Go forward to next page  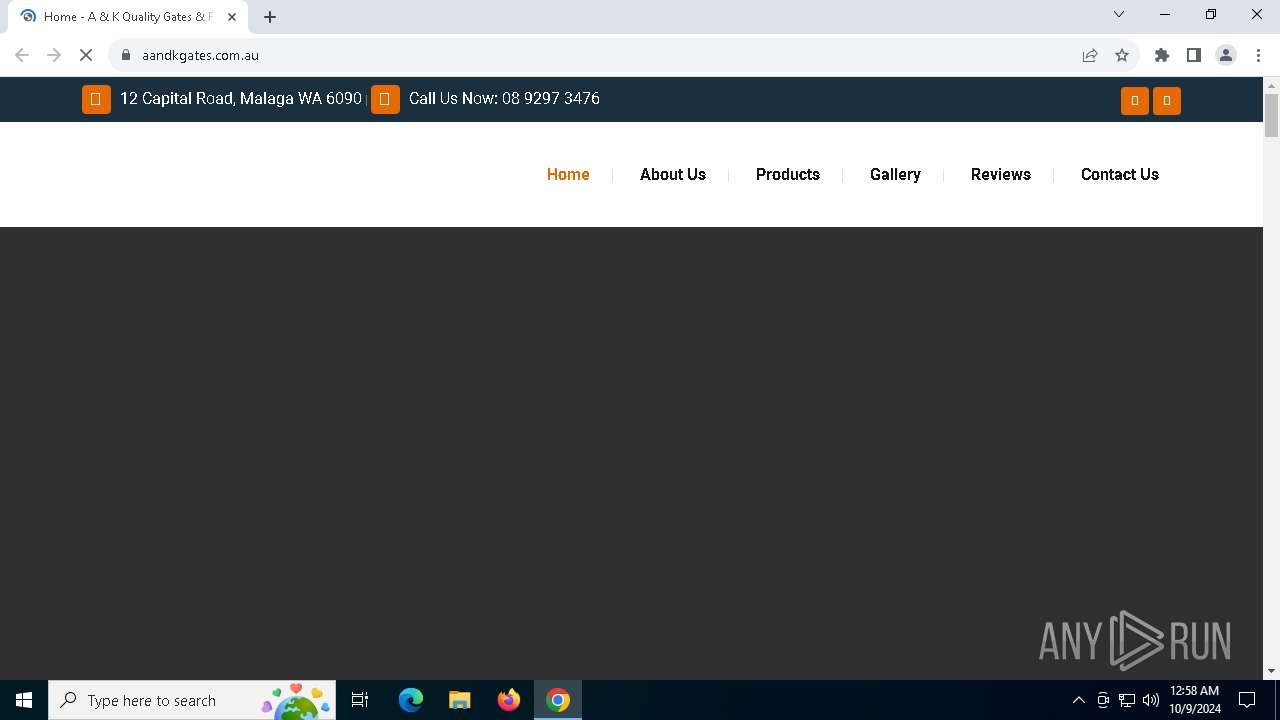pos(54,55)
